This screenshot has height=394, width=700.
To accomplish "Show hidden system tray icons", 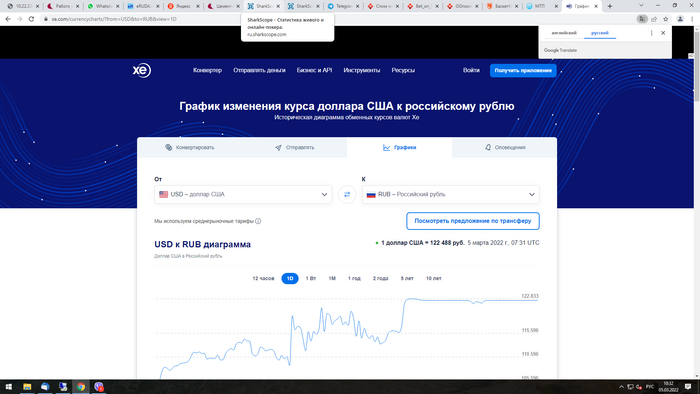I will pyautogui.click(x=621, y=387).
